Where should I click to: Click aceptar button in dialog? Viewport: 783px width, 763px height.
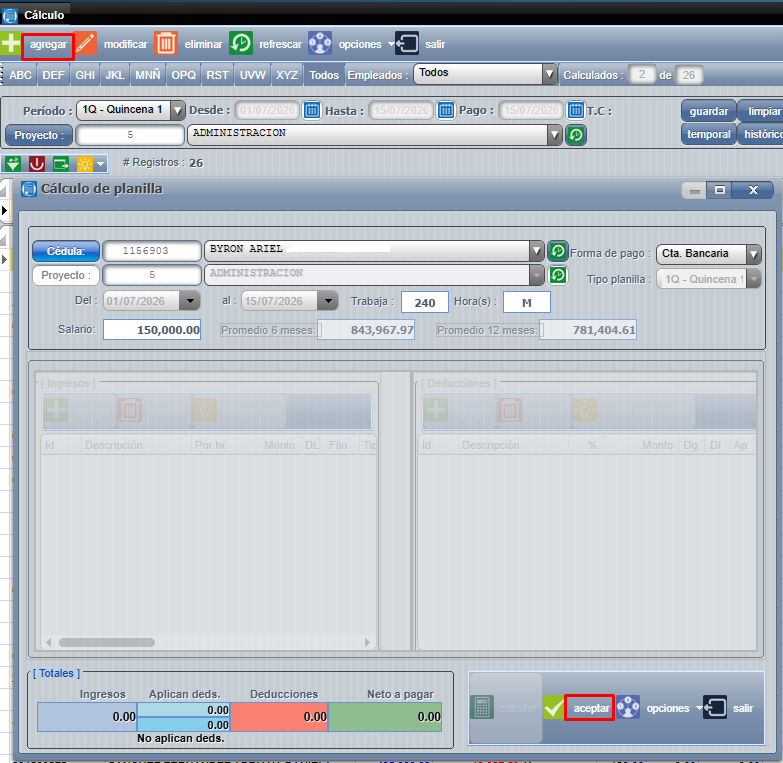pyautogui.click(x=589, y=708)
